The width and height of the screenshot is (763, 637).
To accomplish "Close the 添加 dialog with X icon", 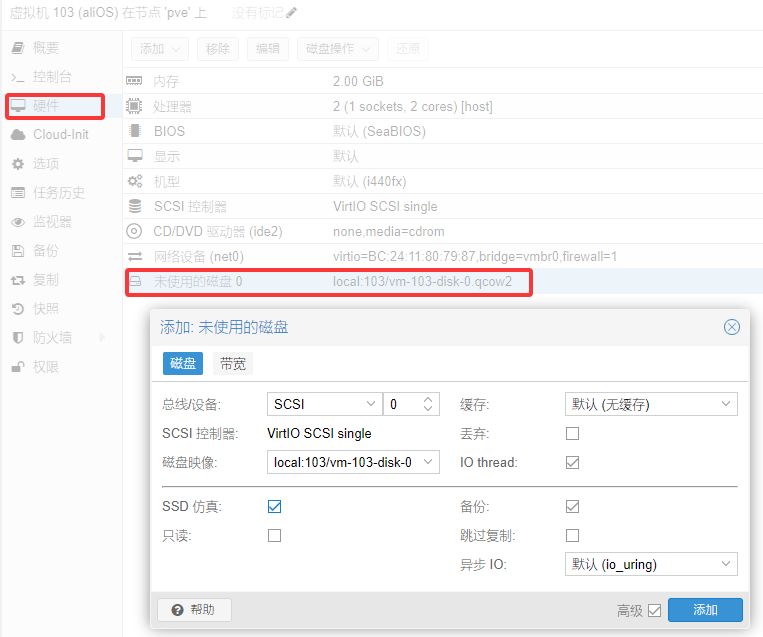I will pyautogui.click(x=732, y=327).
